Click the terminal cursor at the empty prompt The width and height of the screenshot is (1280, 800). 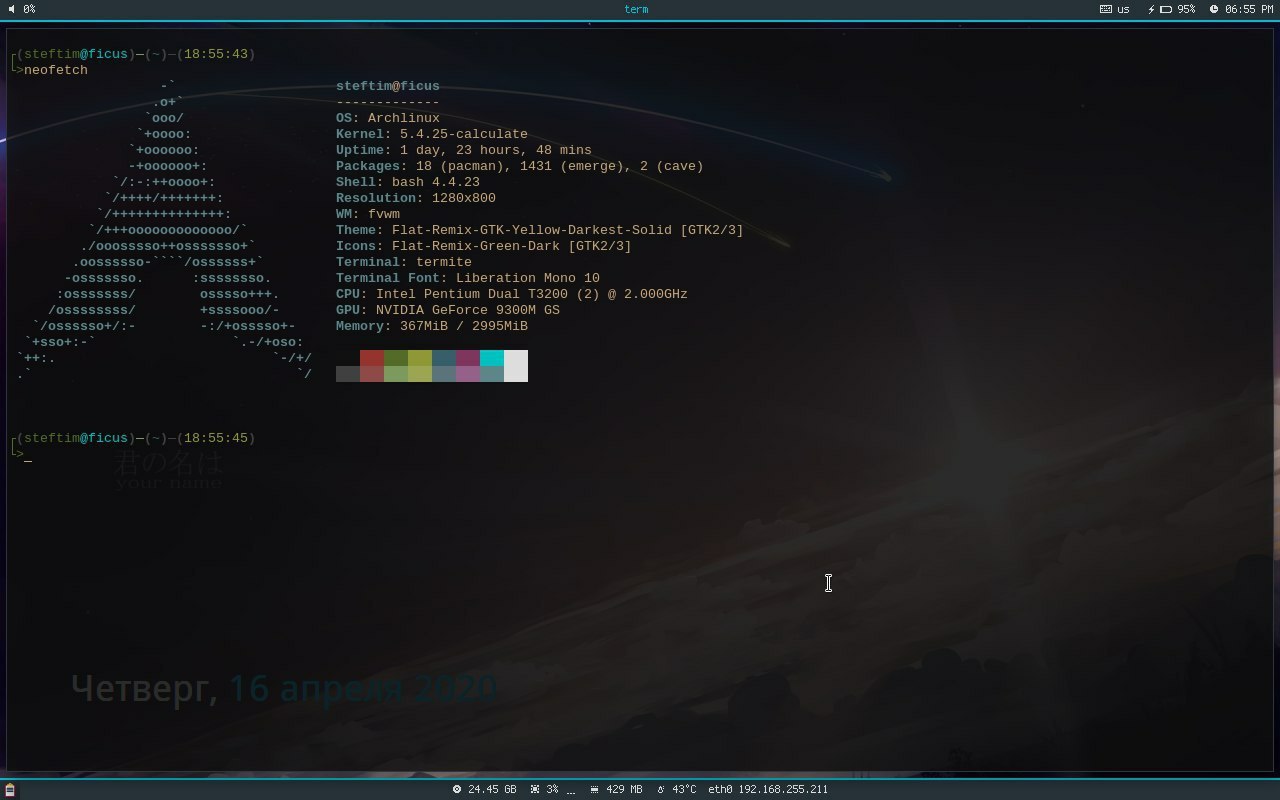click(x=28, y=459)
